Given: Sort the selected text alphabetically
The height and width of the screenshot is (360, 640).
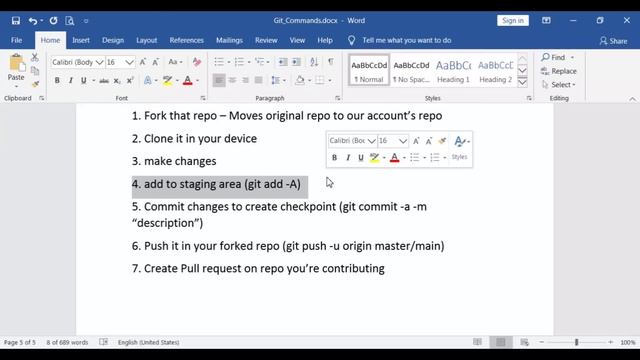Looking at the screenshot, I should point(314,62).
